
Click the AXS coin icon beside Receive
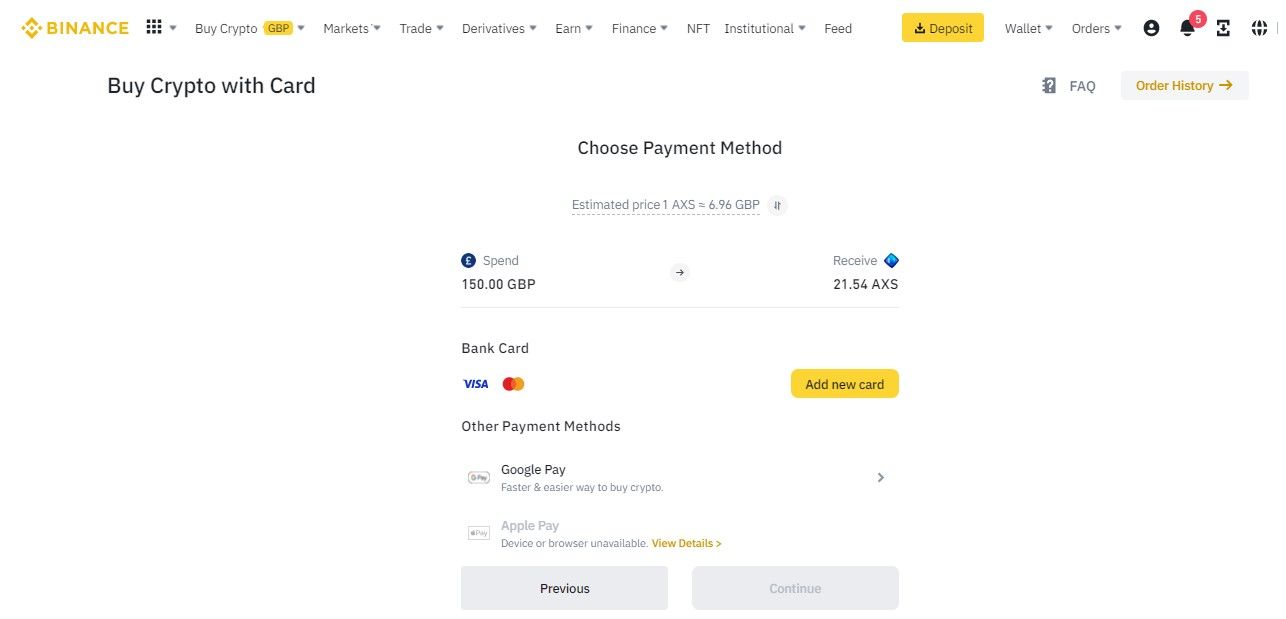(x=891, y=260)
